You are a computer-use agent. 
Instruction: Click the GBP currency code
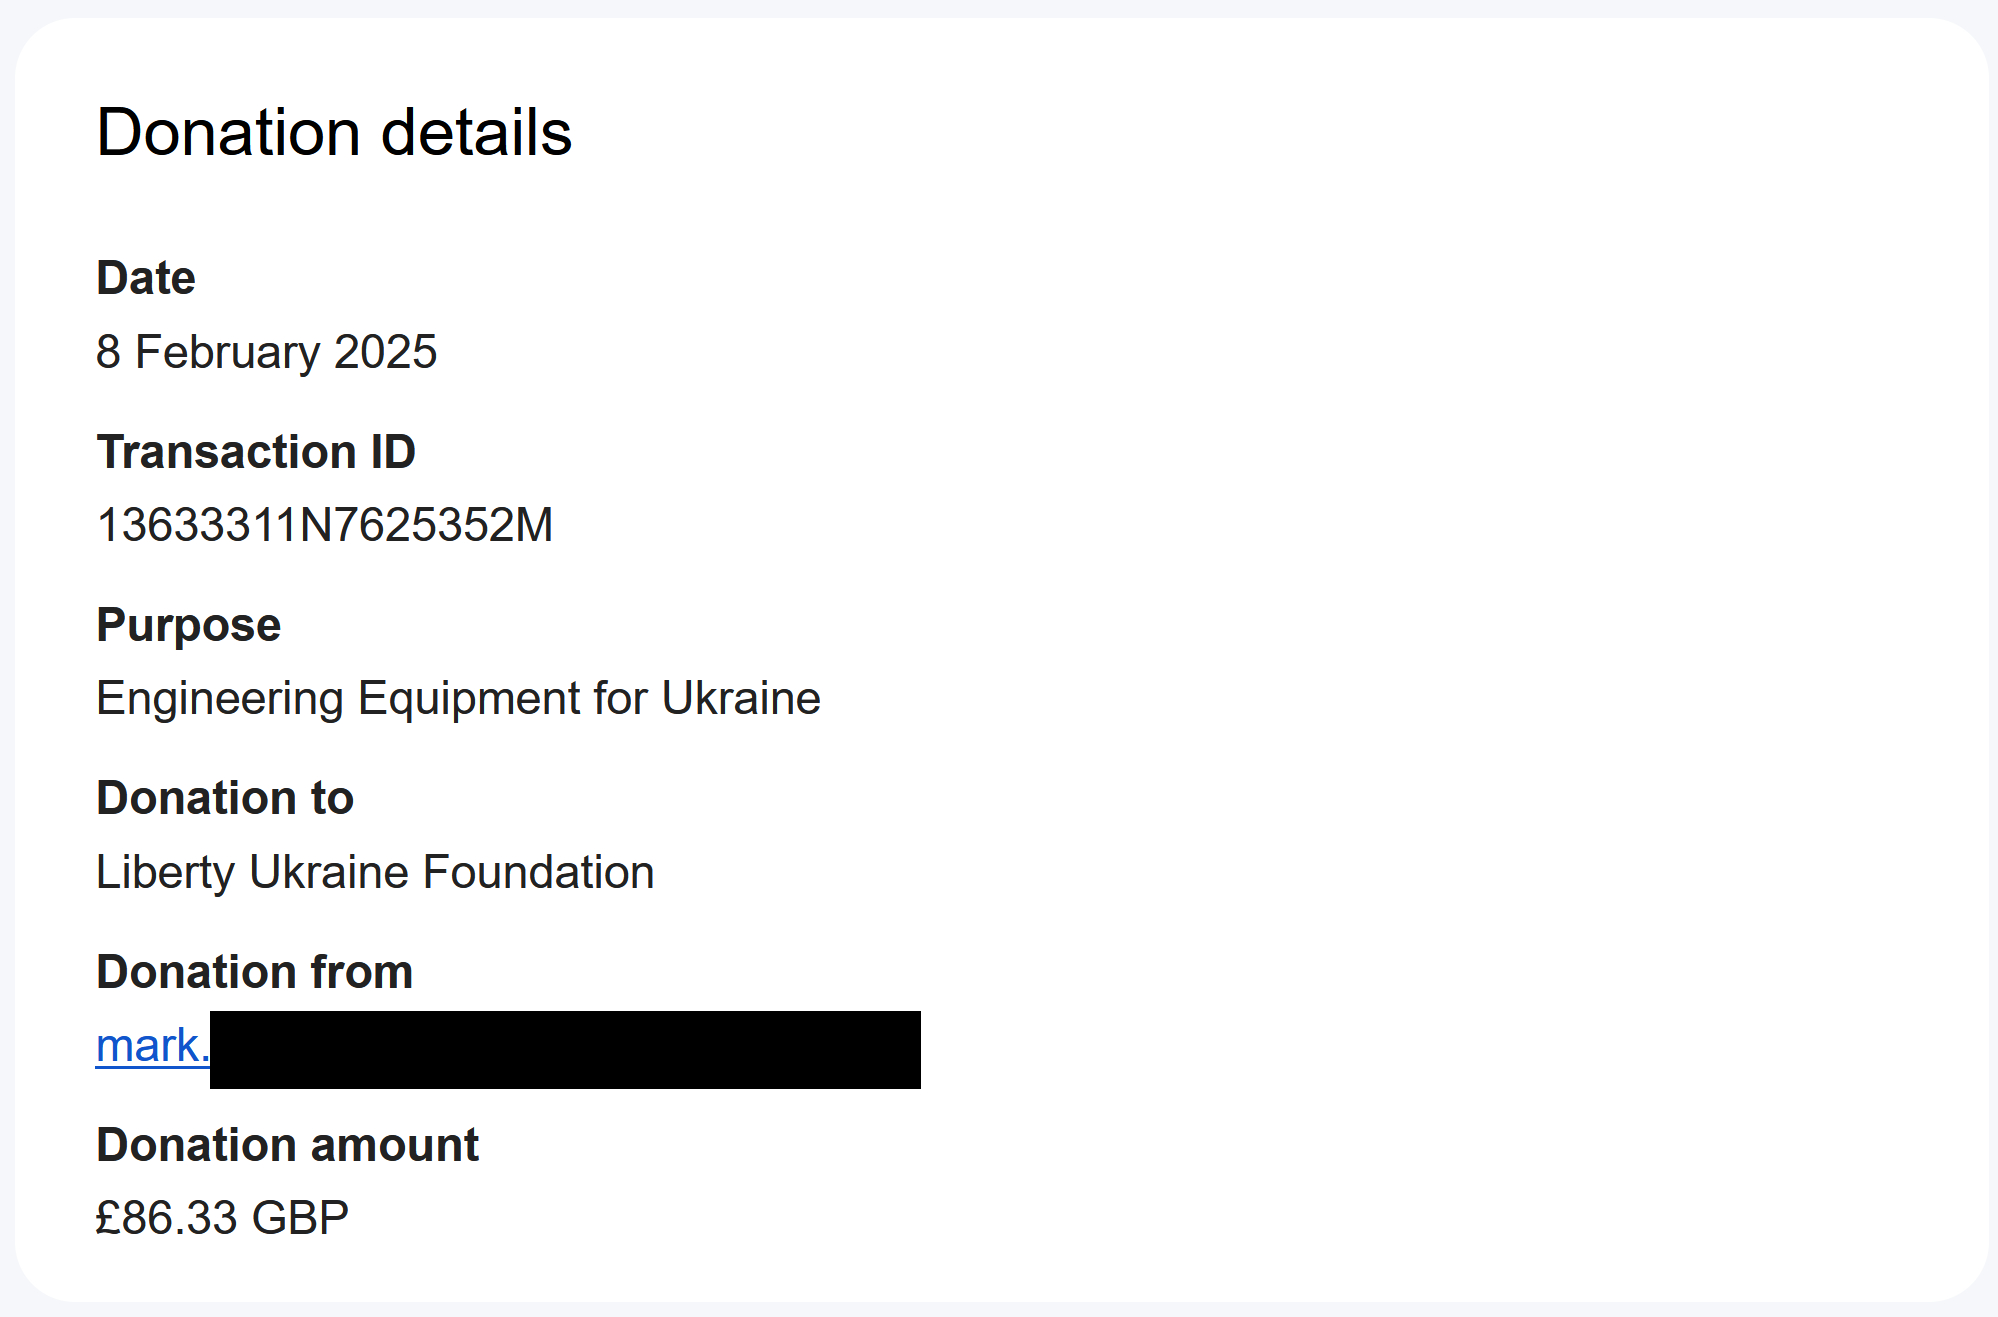(300, 1218)
